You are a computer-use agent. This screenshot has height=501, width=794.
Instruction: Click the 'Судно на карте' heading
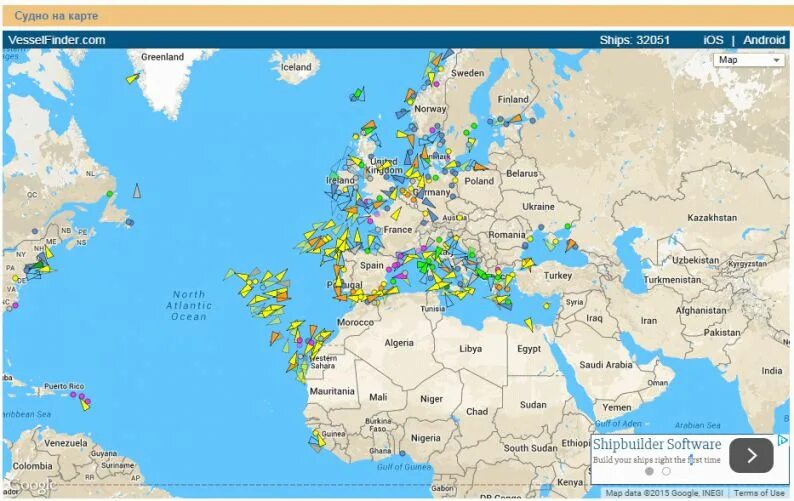click(x=56, y=16)
